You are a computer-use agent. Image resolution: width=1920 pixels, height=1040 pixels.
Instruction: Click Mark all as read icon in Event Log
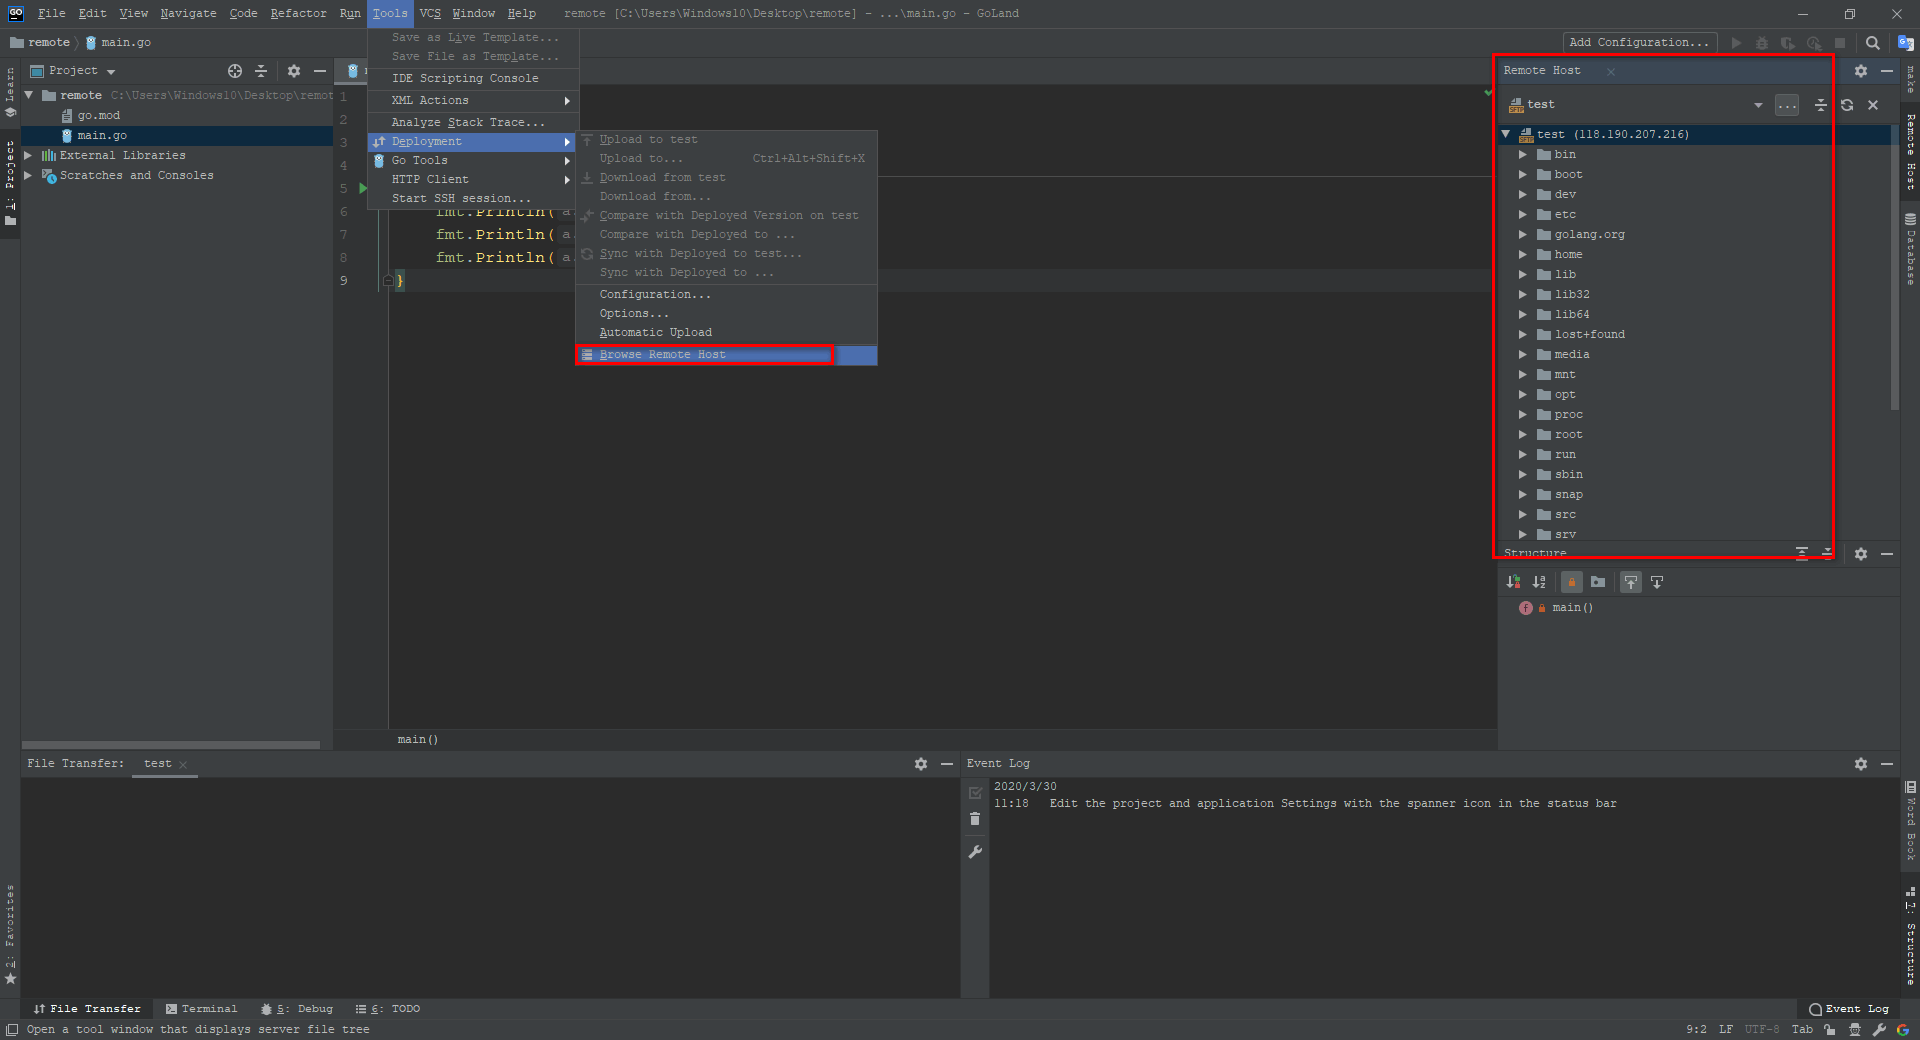click(x=975, y=793)
